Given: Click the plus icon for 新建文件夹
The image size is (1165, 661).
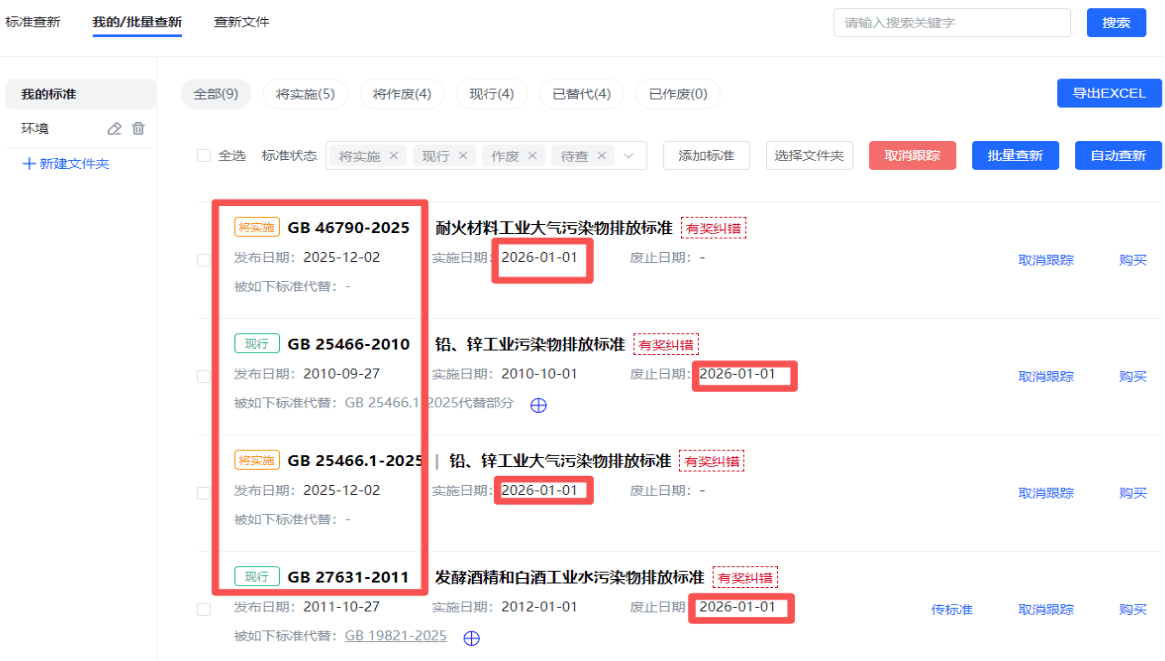Looking at the screenshot, I should click(29, 163).
